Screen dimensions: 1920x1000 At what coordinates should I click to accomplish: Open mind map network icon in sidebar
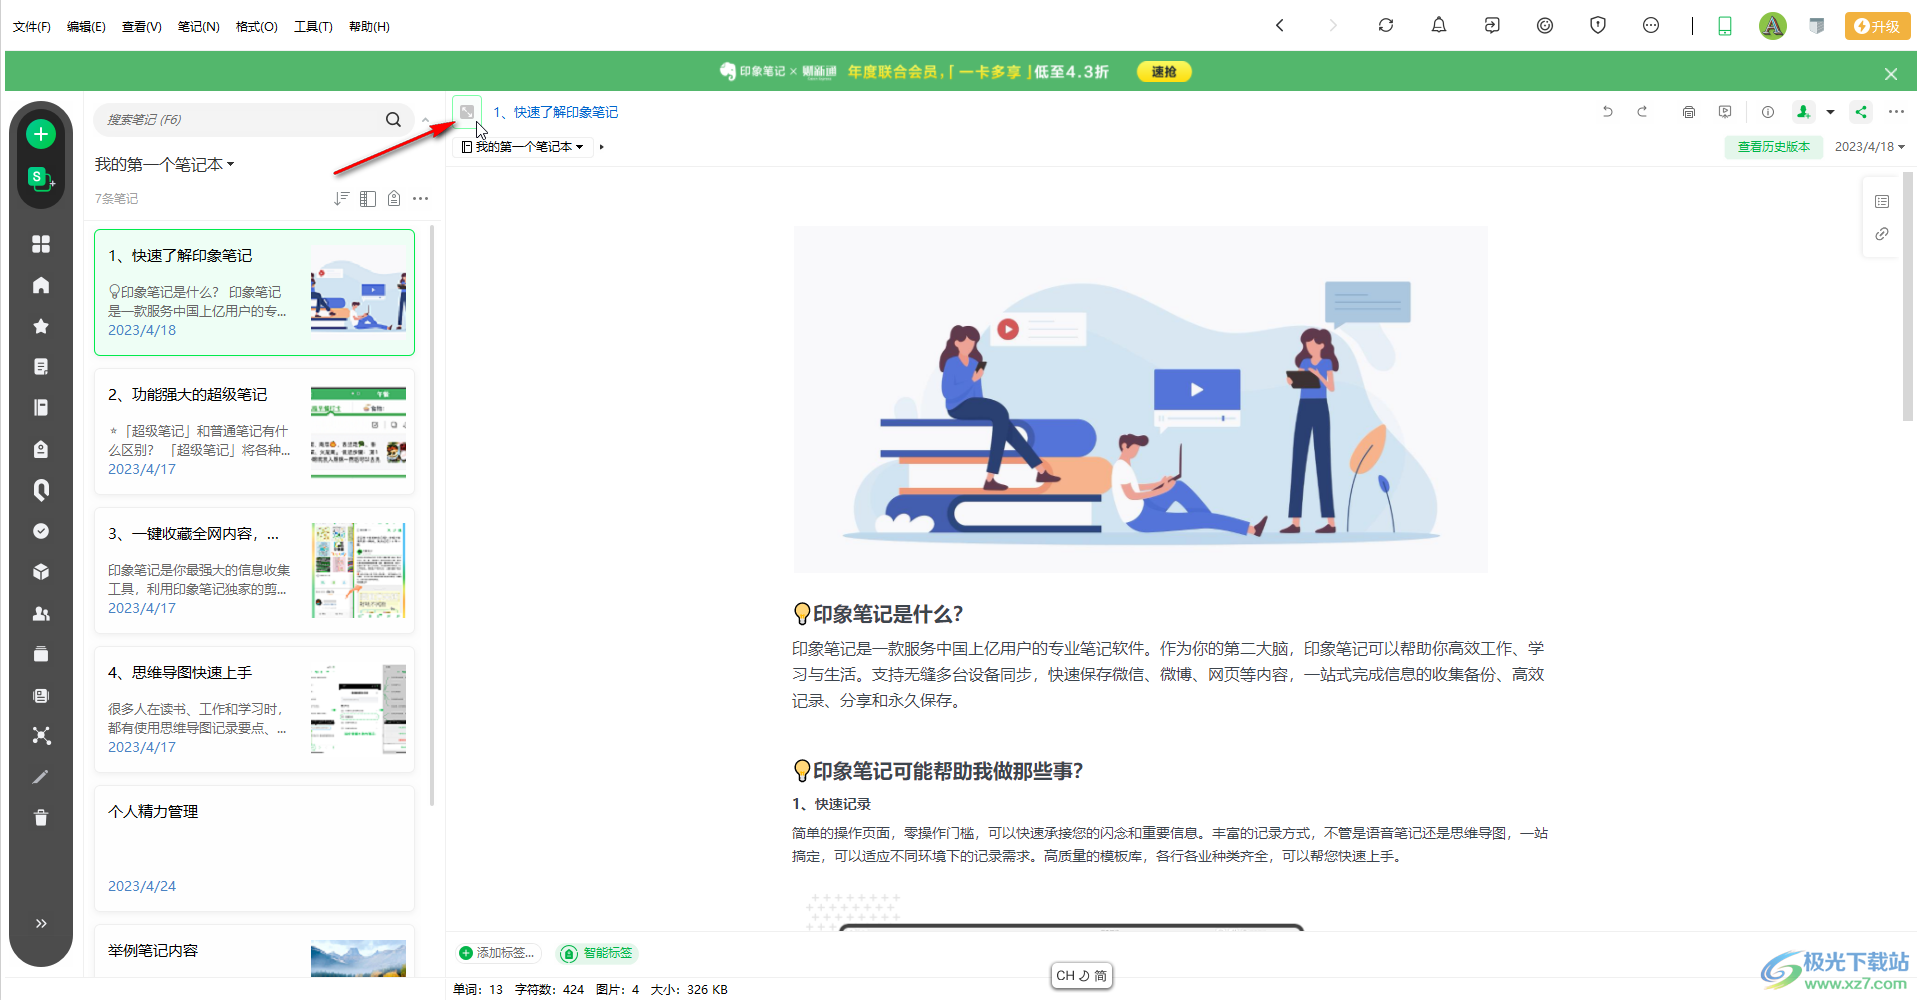tap(41, 736)
